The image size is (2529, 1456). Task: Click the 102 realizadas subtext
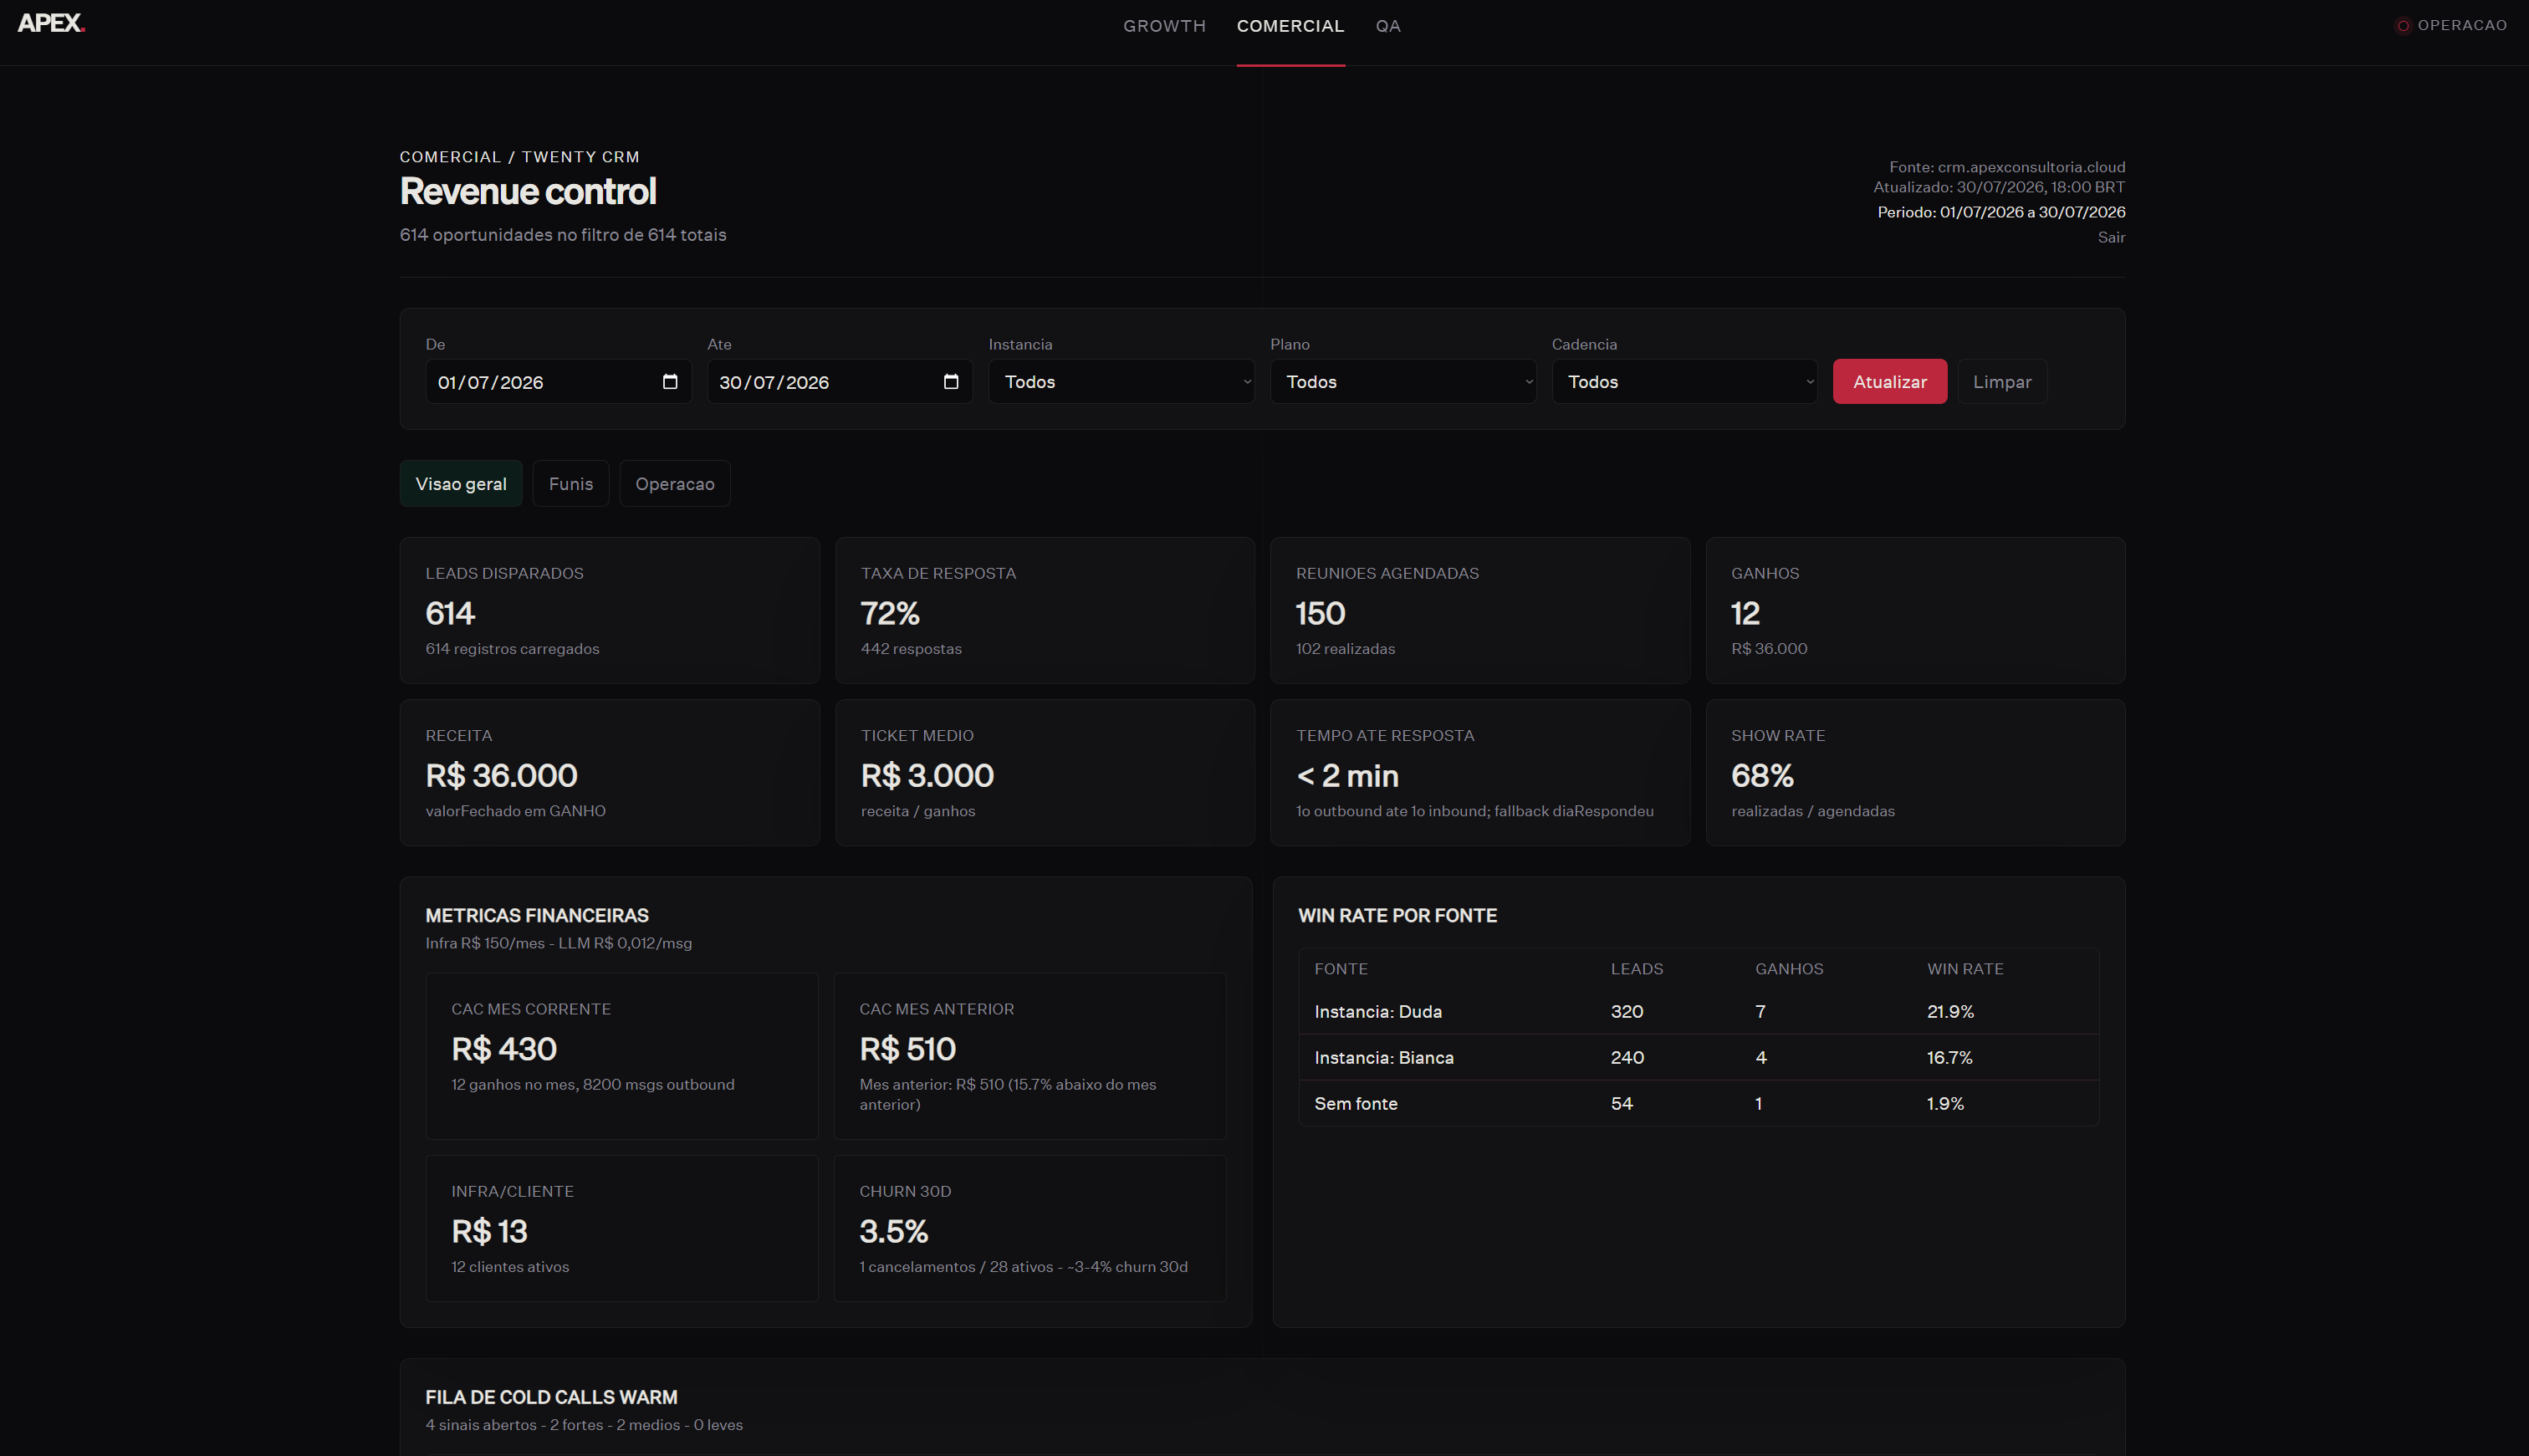point(1345,649)
